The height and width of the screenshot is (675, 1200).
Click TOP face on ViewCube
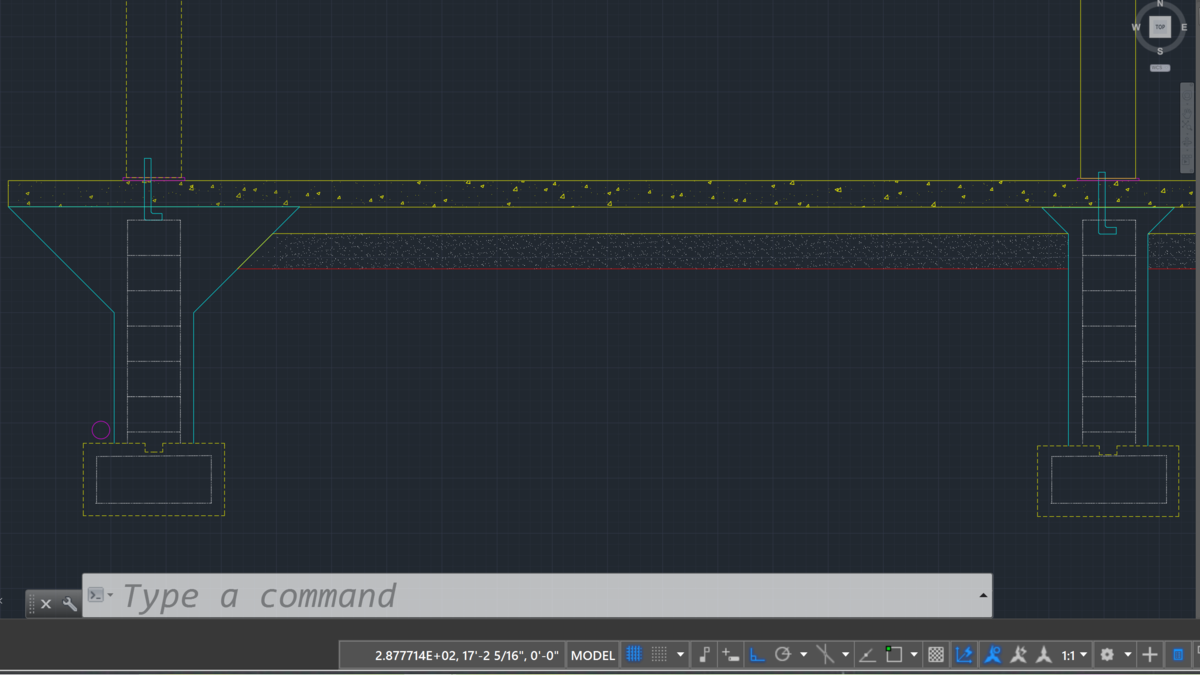click(1160, 27)
